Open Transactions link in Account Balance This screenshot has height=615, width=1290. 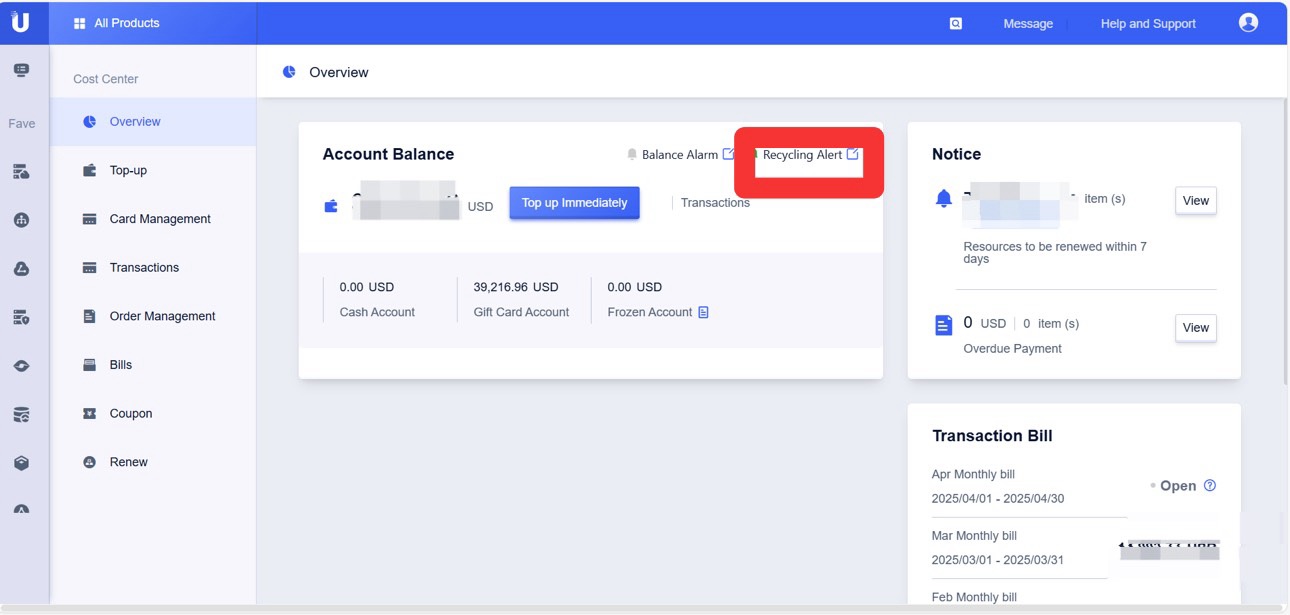(x=715, y=203)
